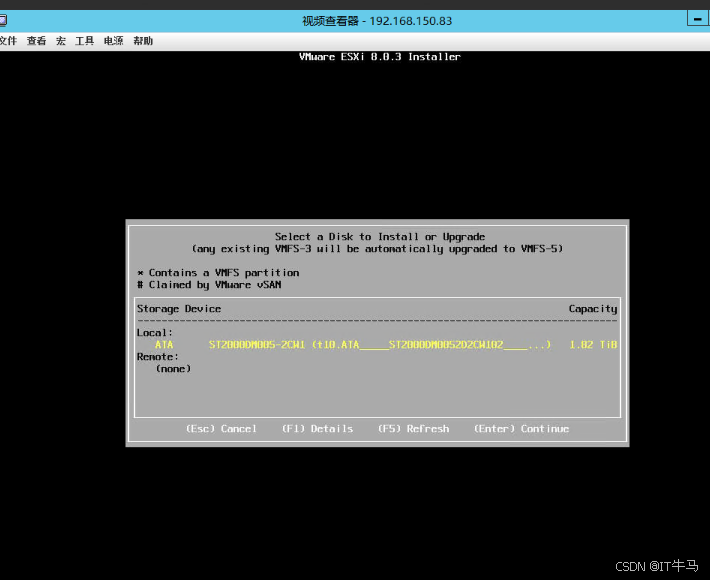Open the 帮助 menu

tap(143, 41)
